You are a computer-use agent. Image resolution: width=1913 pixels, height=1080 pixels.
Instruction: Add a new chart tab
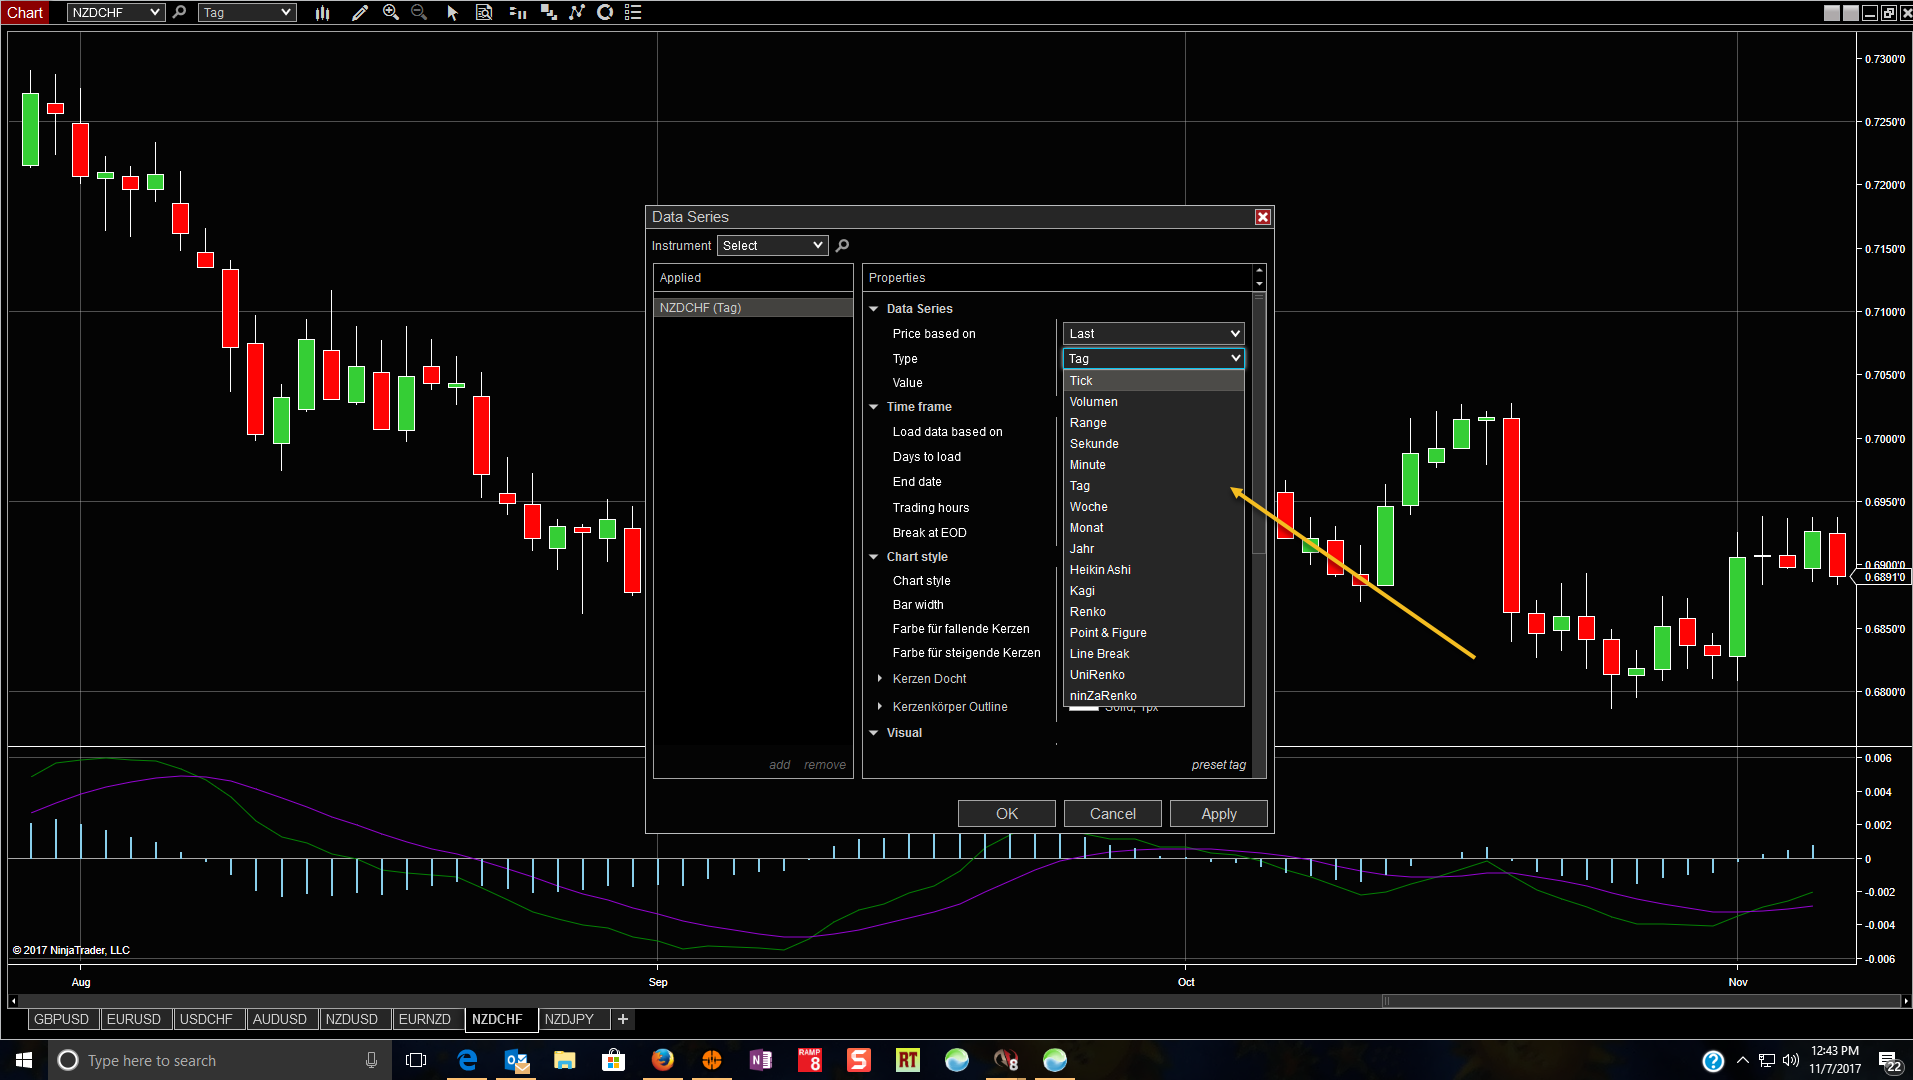(x=623, y=1019)
